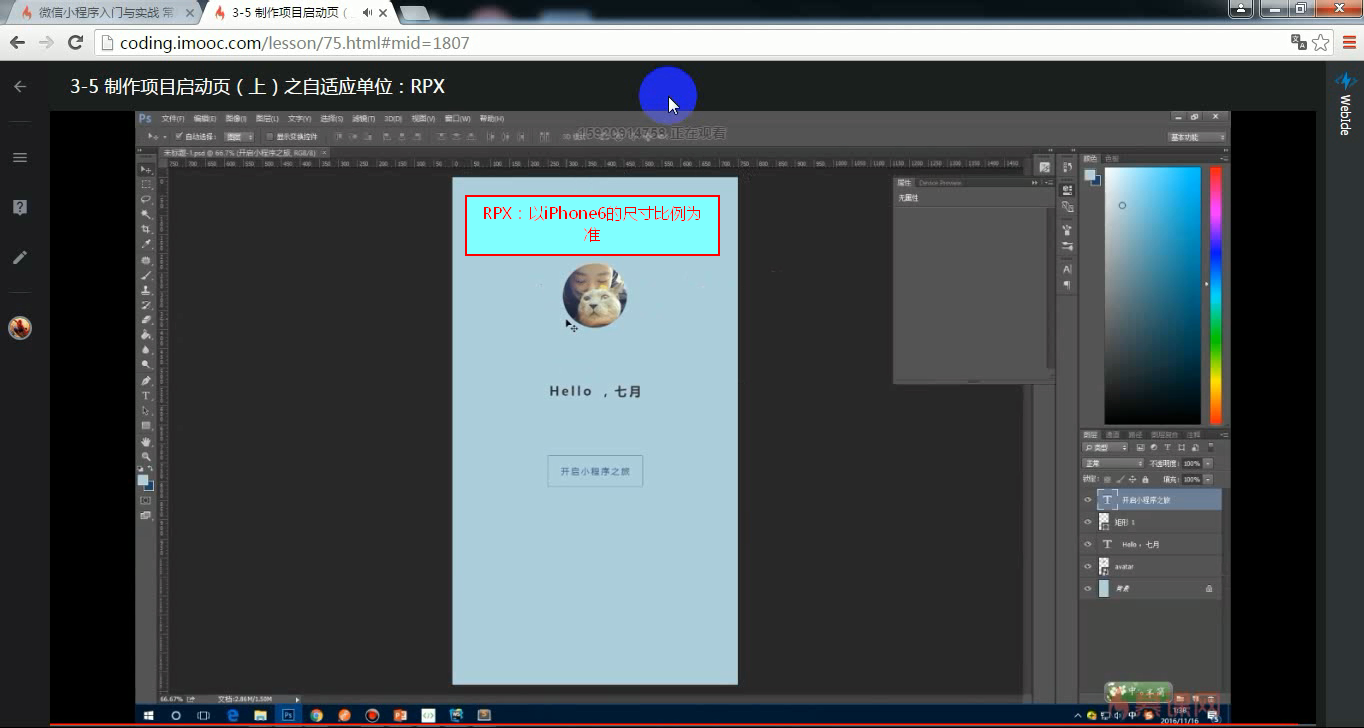This screenshot has height=728, width=1364.
Task: Hide the avatar layer
Action: pos(1088,566)
